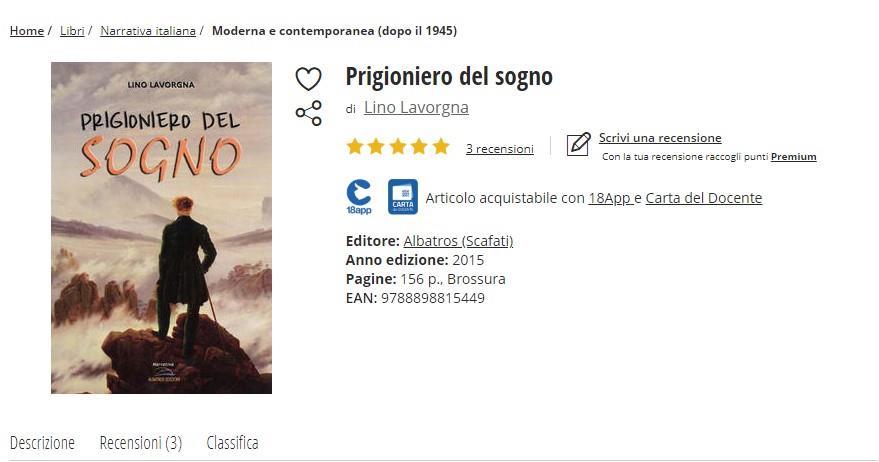Open the 18App info link
Viewport: 879px width, 462px height.
tap(610, 198)
